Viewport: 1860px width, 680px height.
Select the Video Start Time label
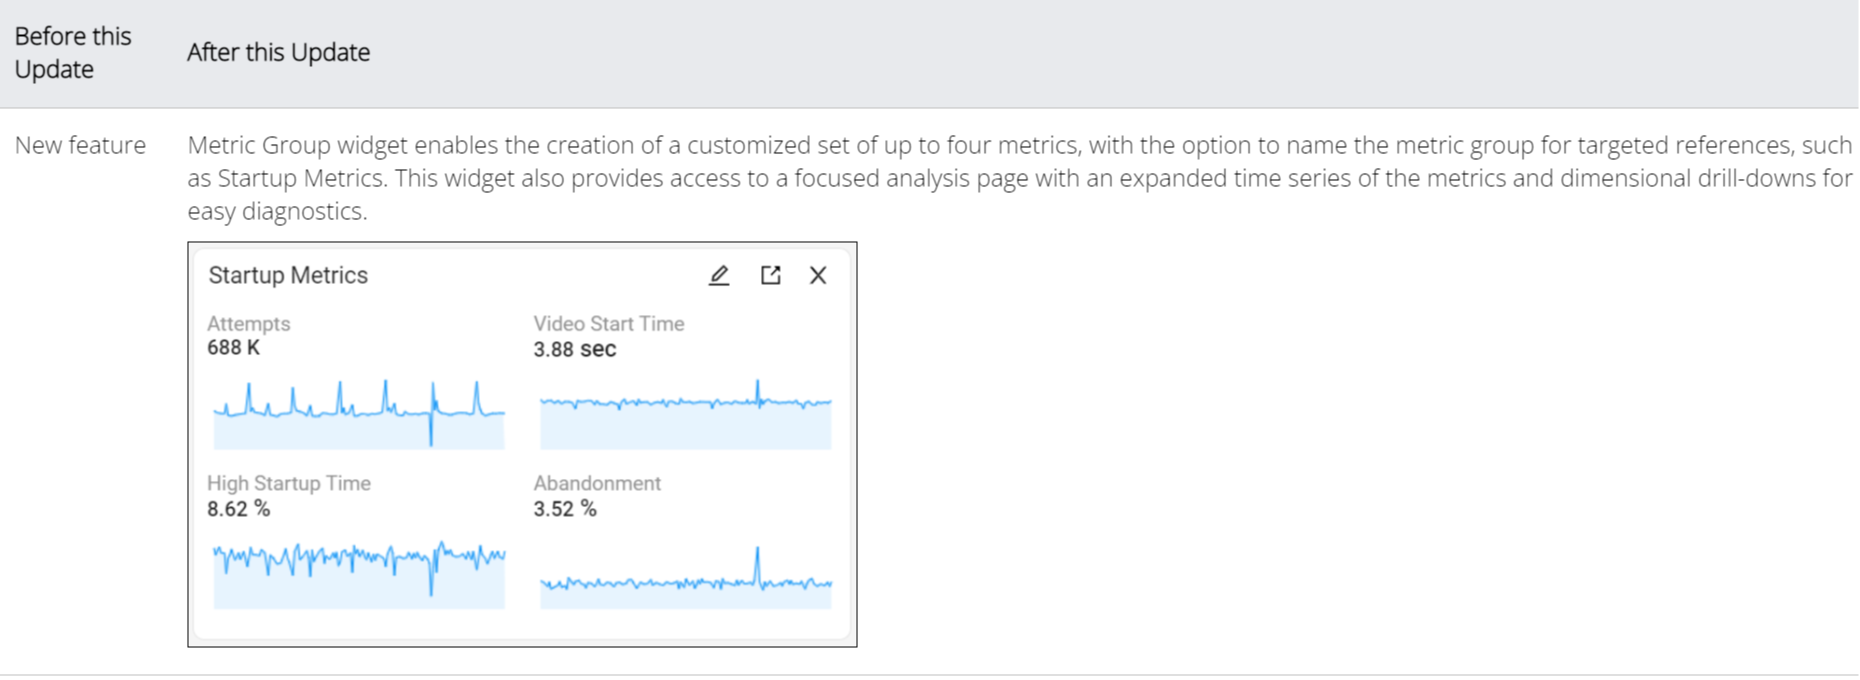coord(608,324)
